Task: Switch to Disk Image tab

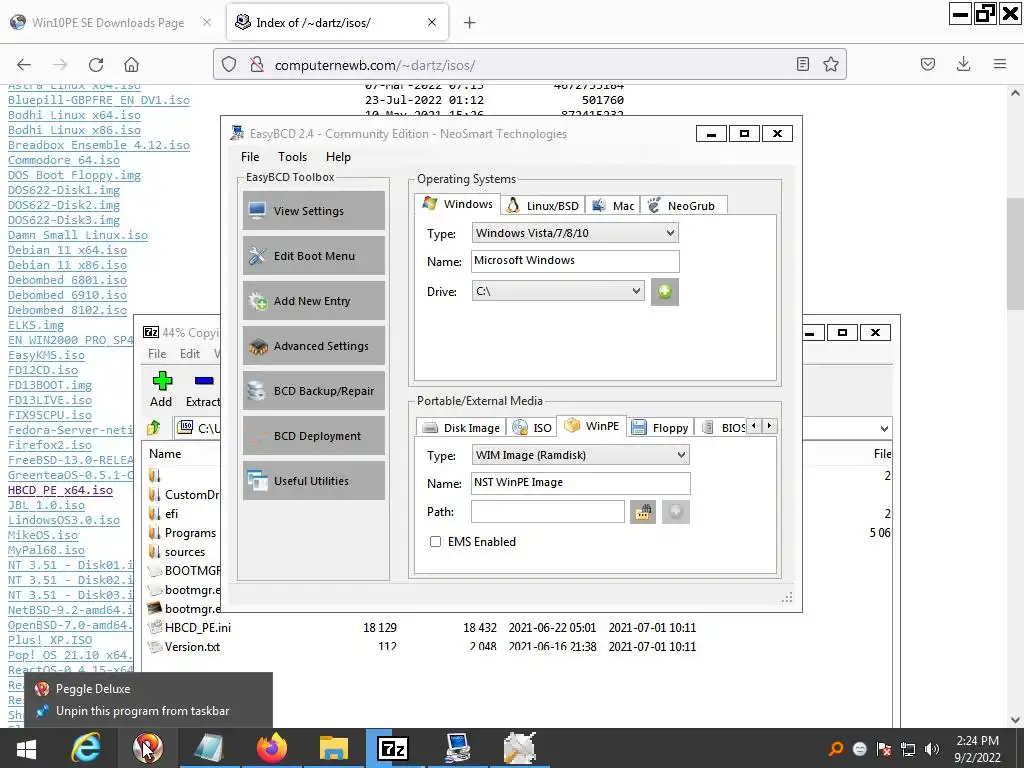Action: 461,427
